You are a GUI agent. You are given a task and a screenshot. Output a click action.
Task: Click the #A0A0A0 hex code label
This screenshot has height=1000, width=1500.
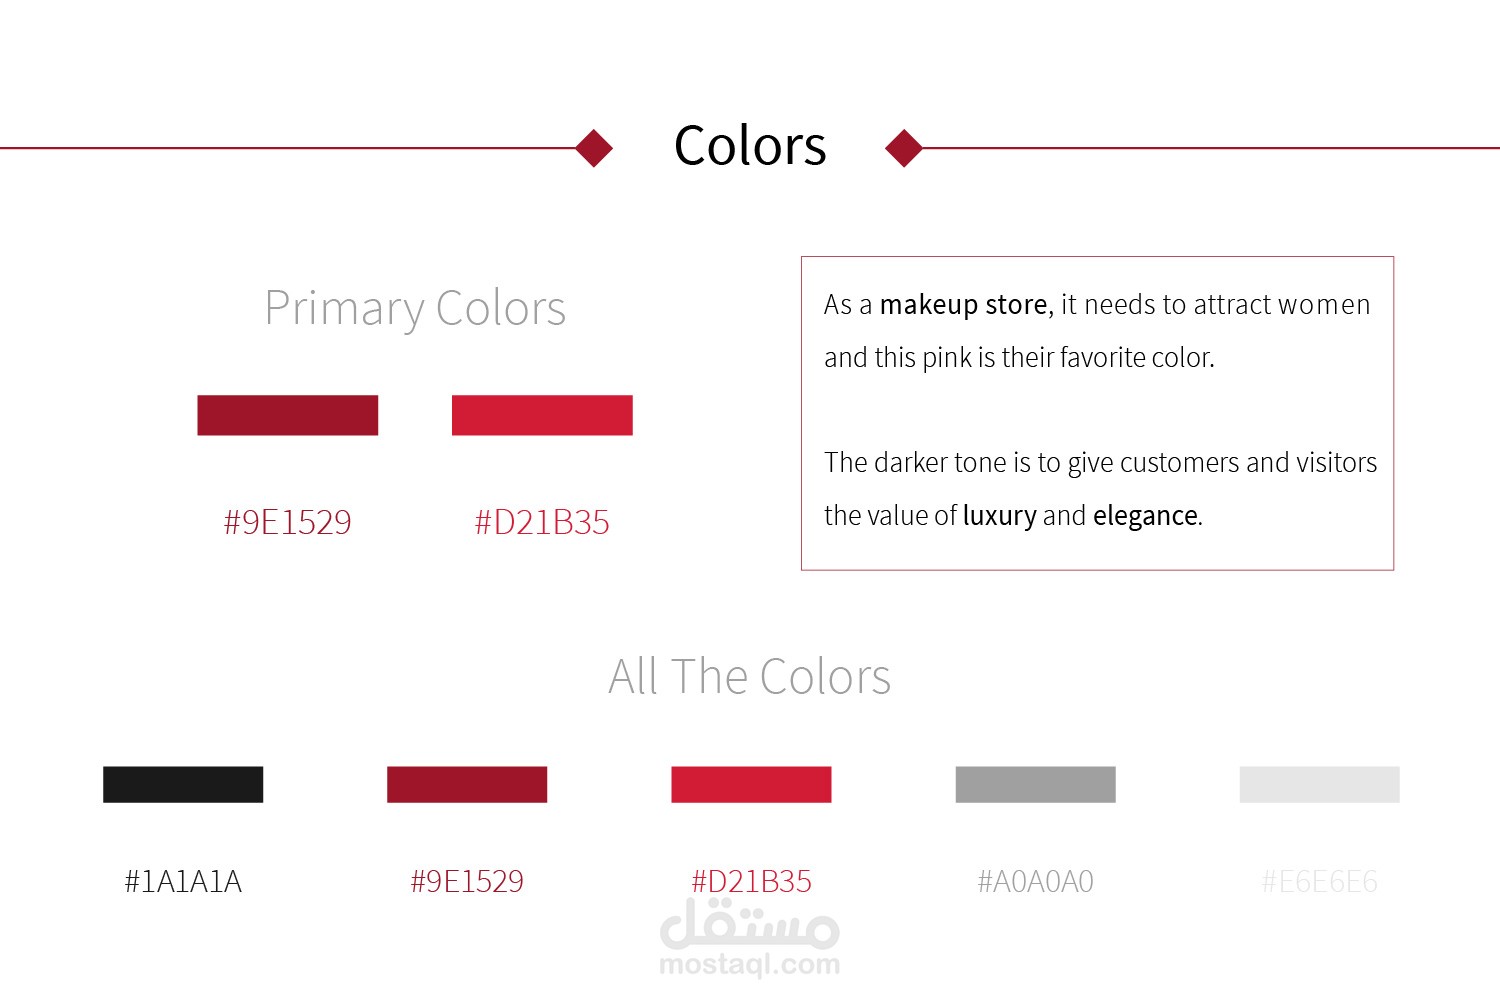[1035, 881]
